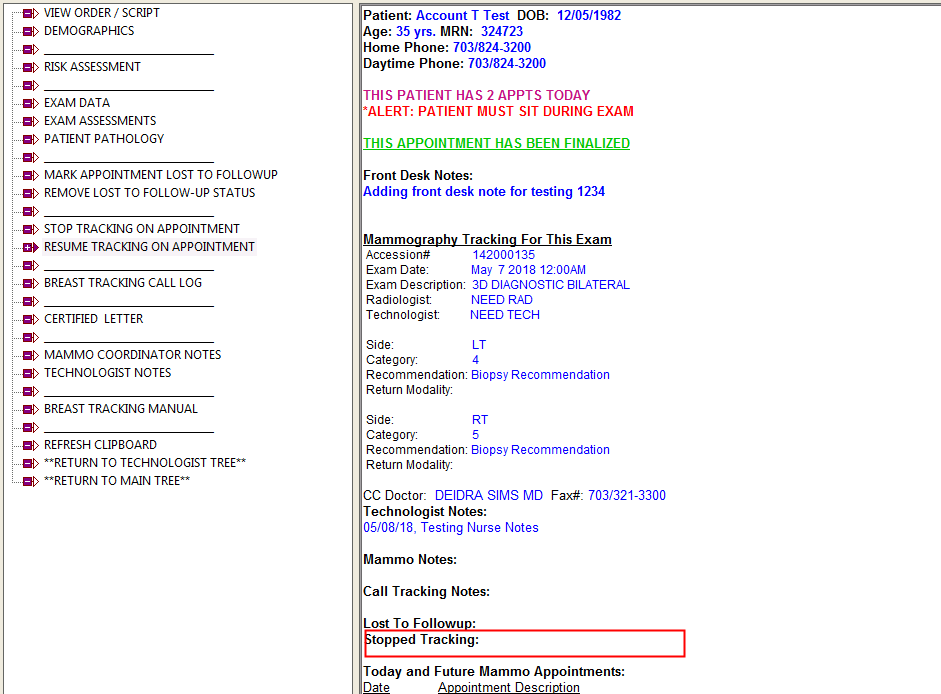Collapse the BREAST TRACKING CALL LOG node icon
Image resolution: width=941 pixels, height=694 pixels.
tap(29, 283)
